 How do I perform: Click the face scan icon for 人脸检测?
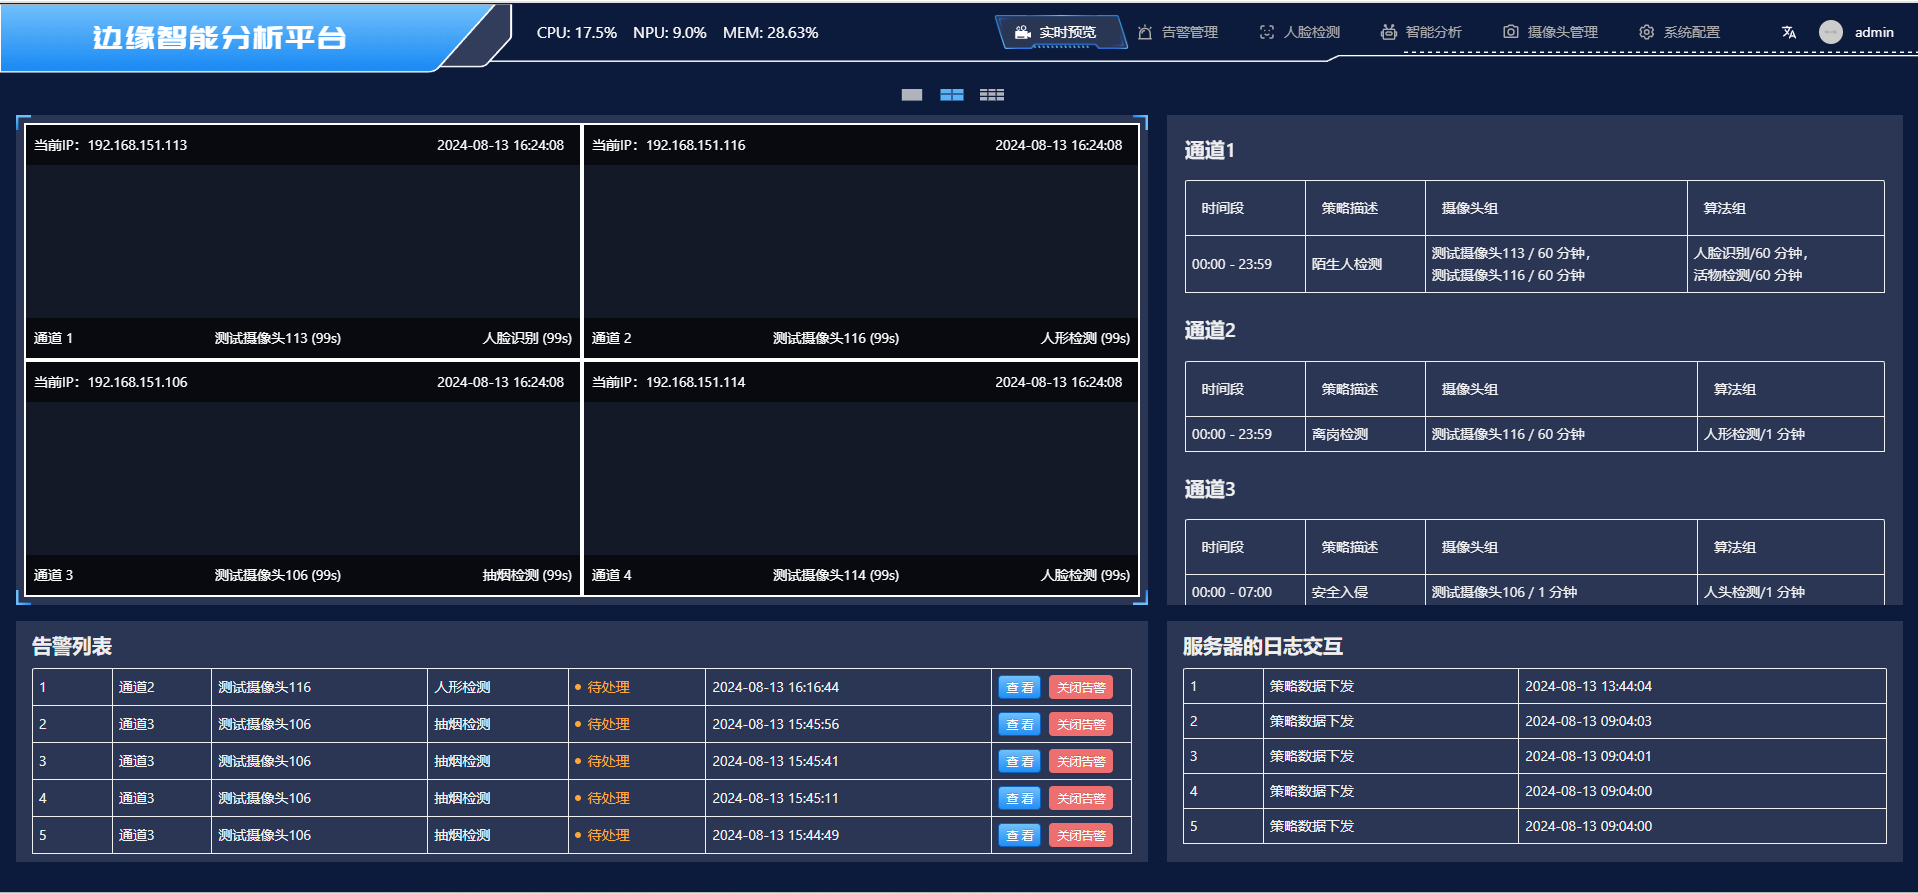coord(1267,32)
